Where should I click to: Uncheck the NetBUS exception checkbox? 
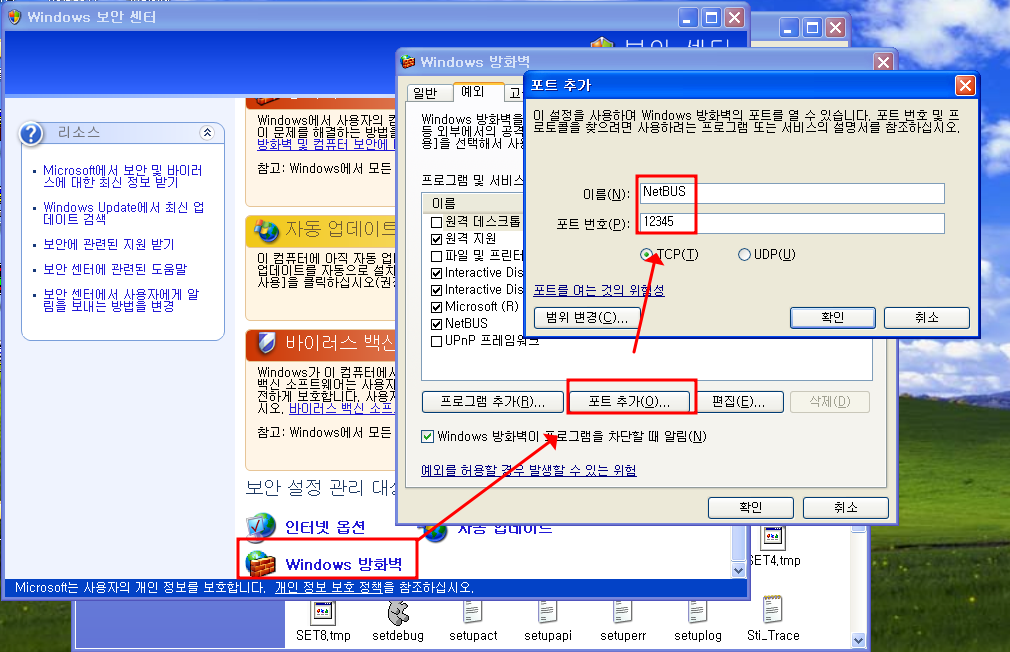[x=436, y=323]
